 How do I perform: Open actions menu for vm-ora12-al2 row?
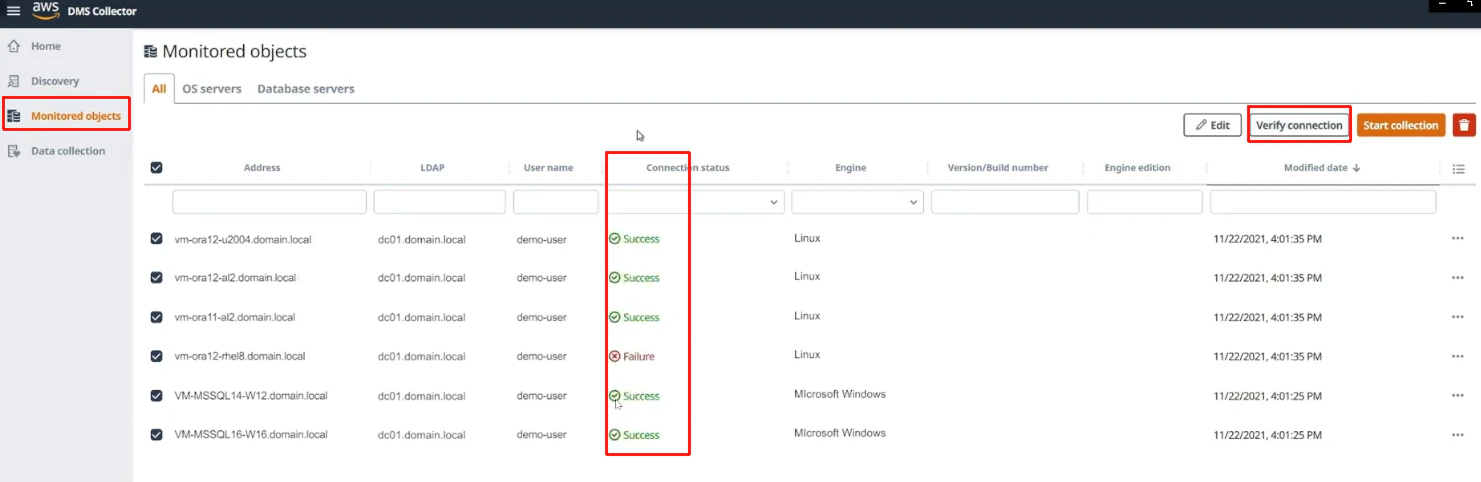click(1458, 278)
